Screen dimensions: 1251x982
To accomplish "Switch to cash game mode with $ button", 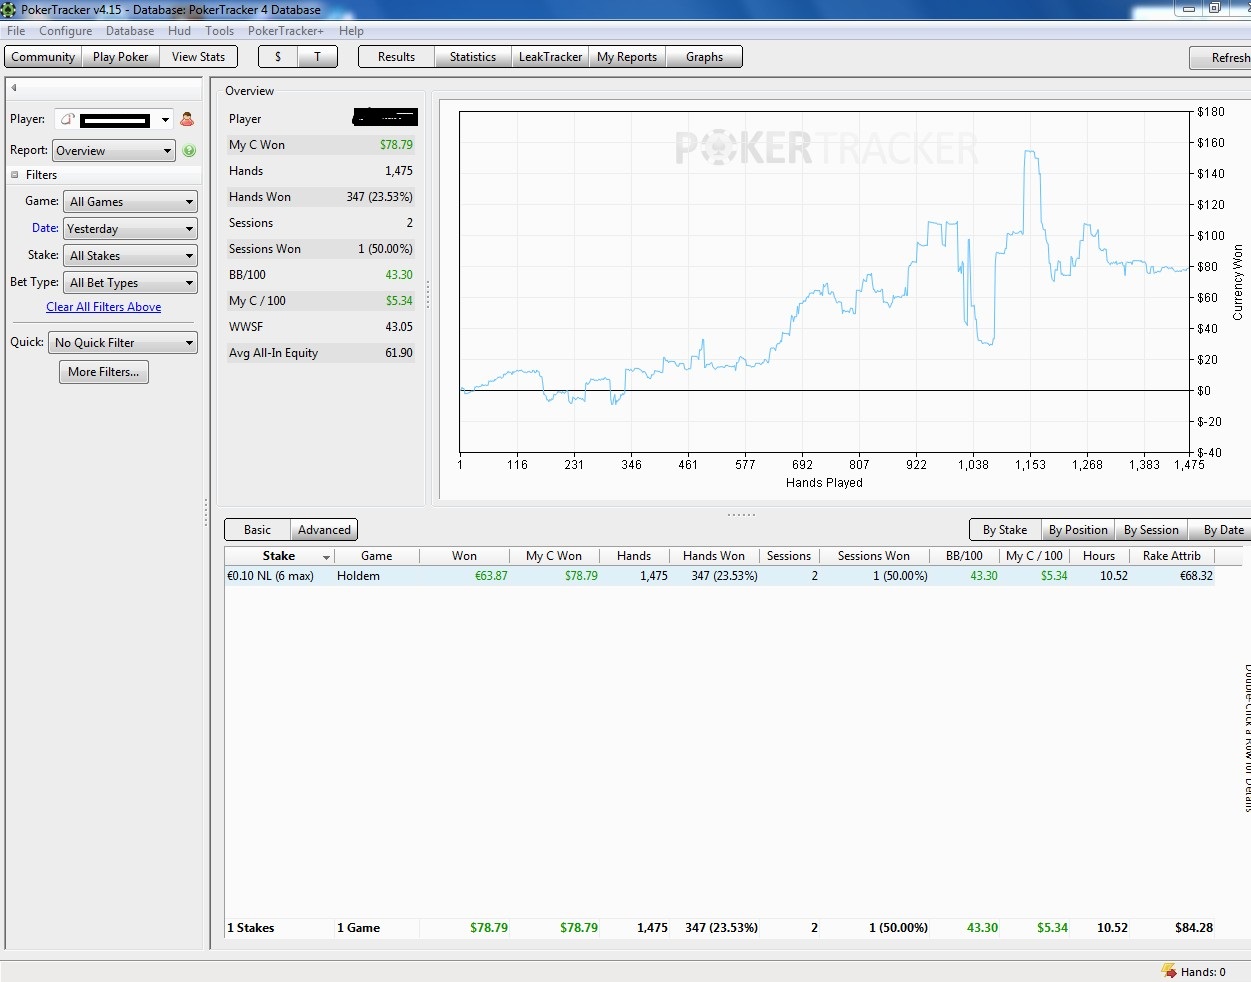I will click(278, 57).
